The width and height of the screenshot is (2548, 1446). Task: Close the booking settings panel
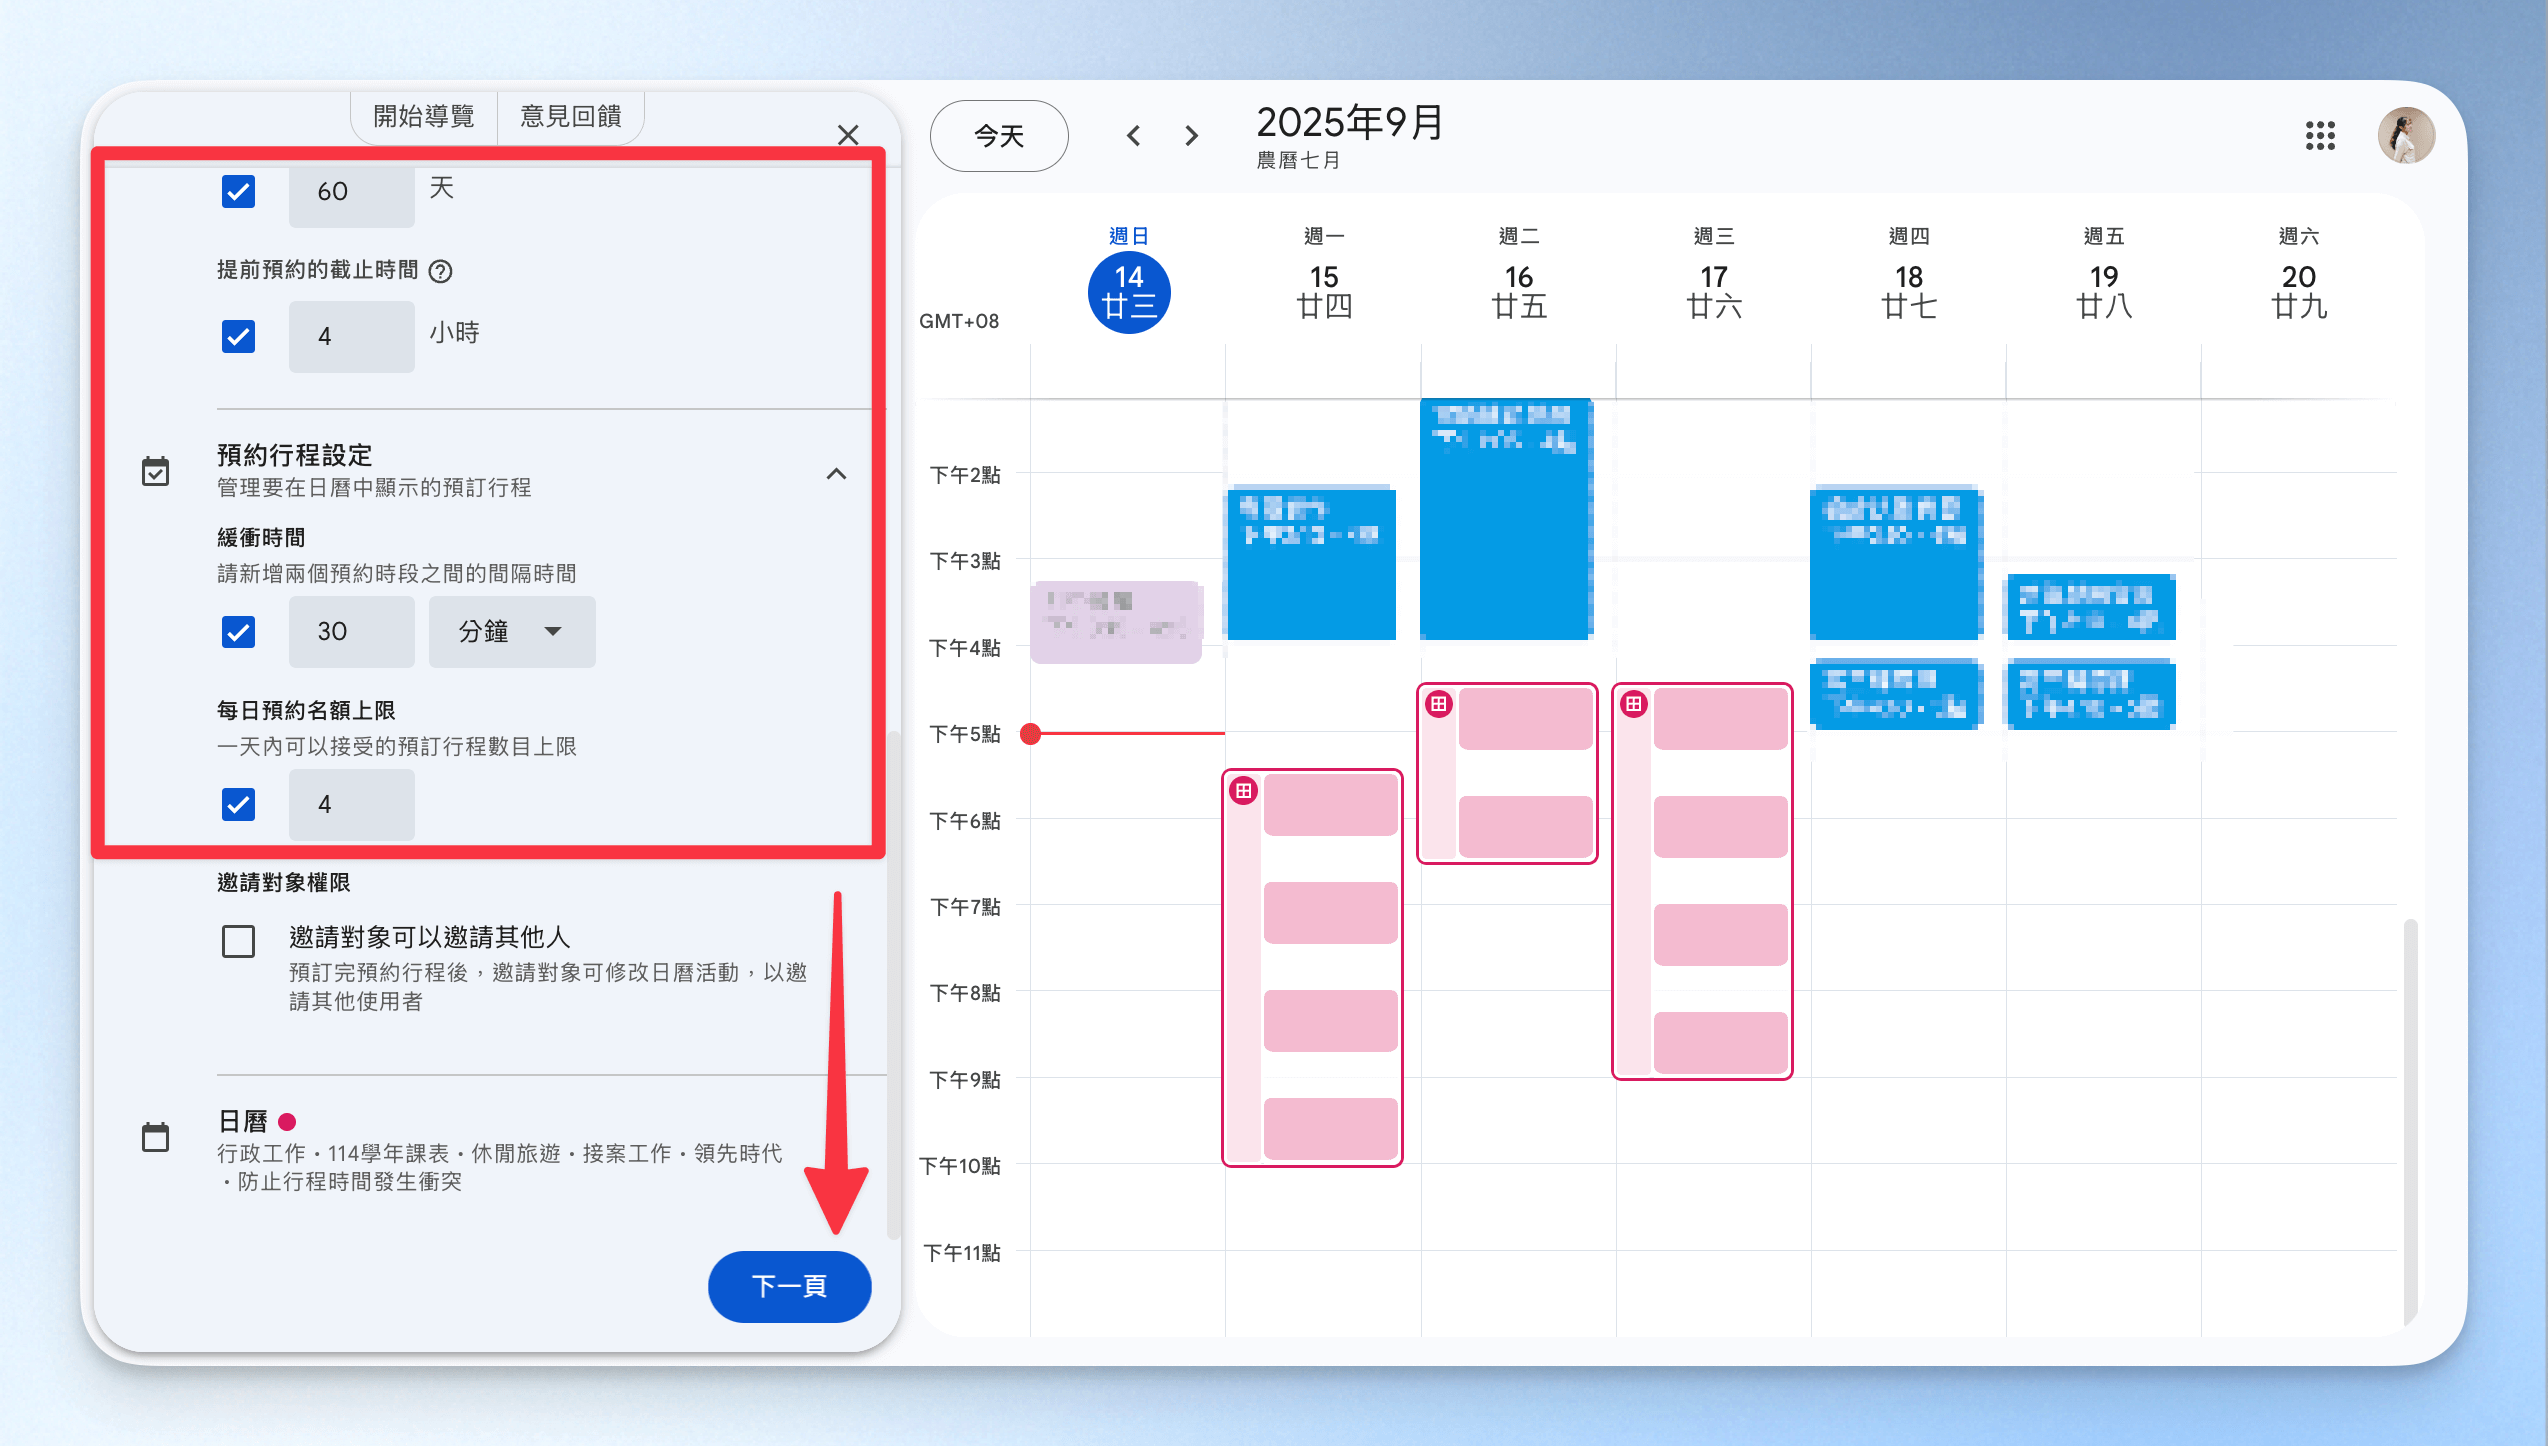click(x=848, y=135)
